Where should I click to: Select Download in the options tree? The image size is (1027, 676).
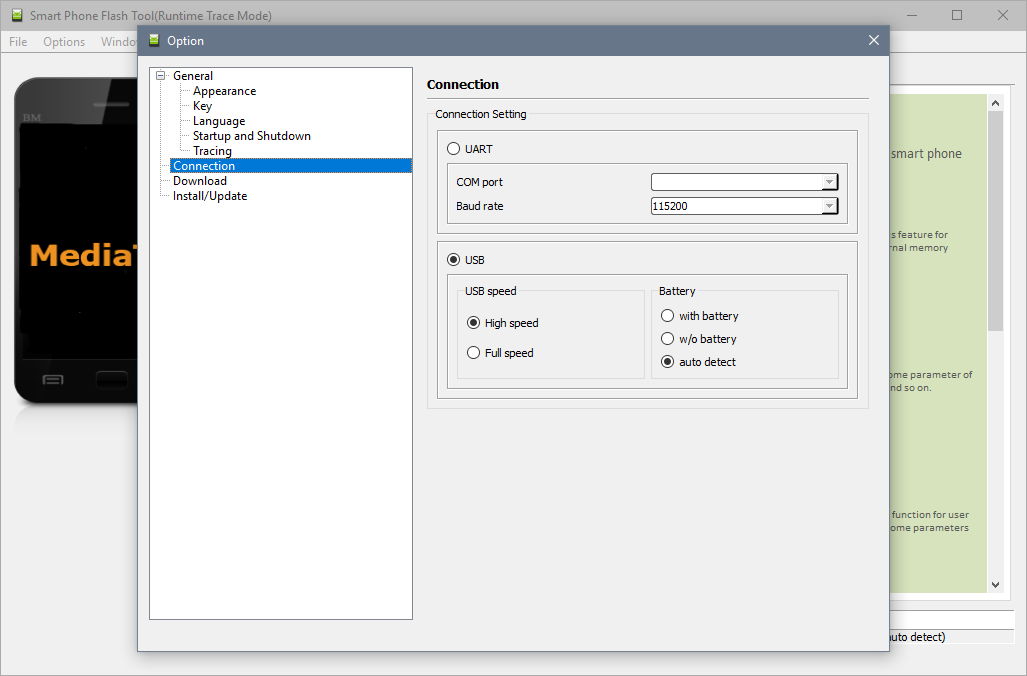coord(199,181)
